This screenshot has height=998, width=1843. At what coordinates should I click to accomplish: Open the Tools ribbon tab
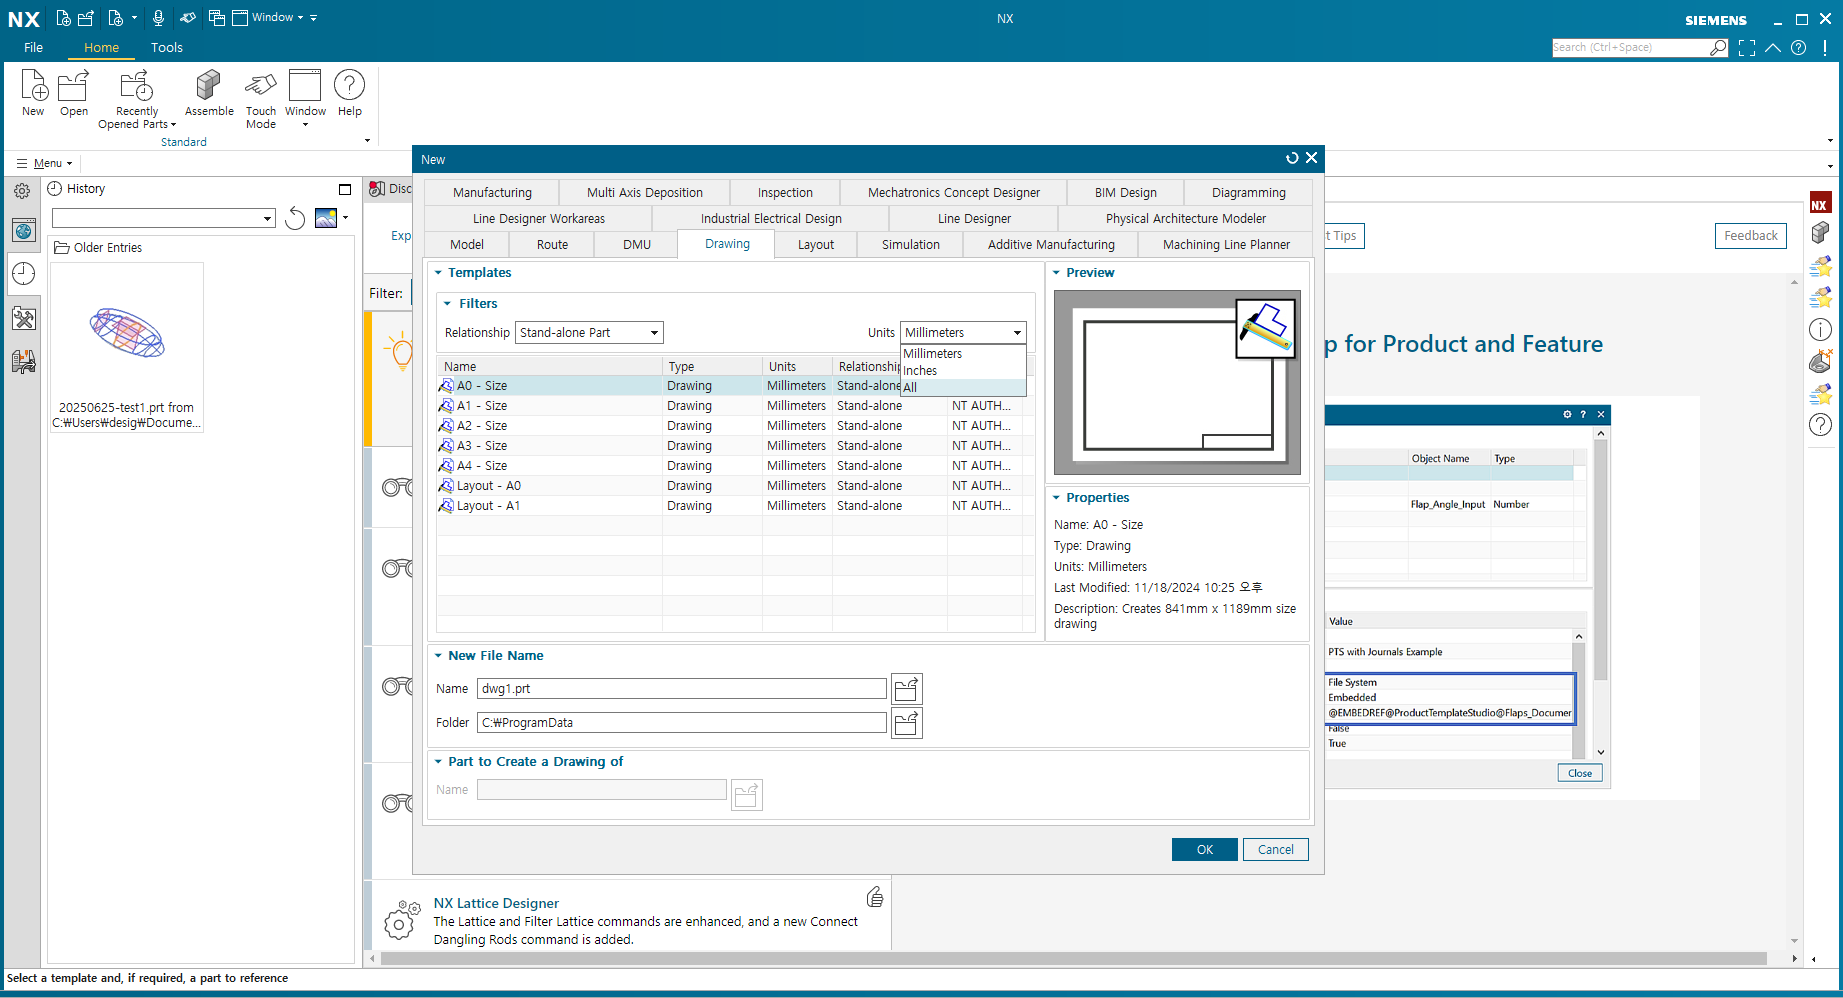[167, 47]
